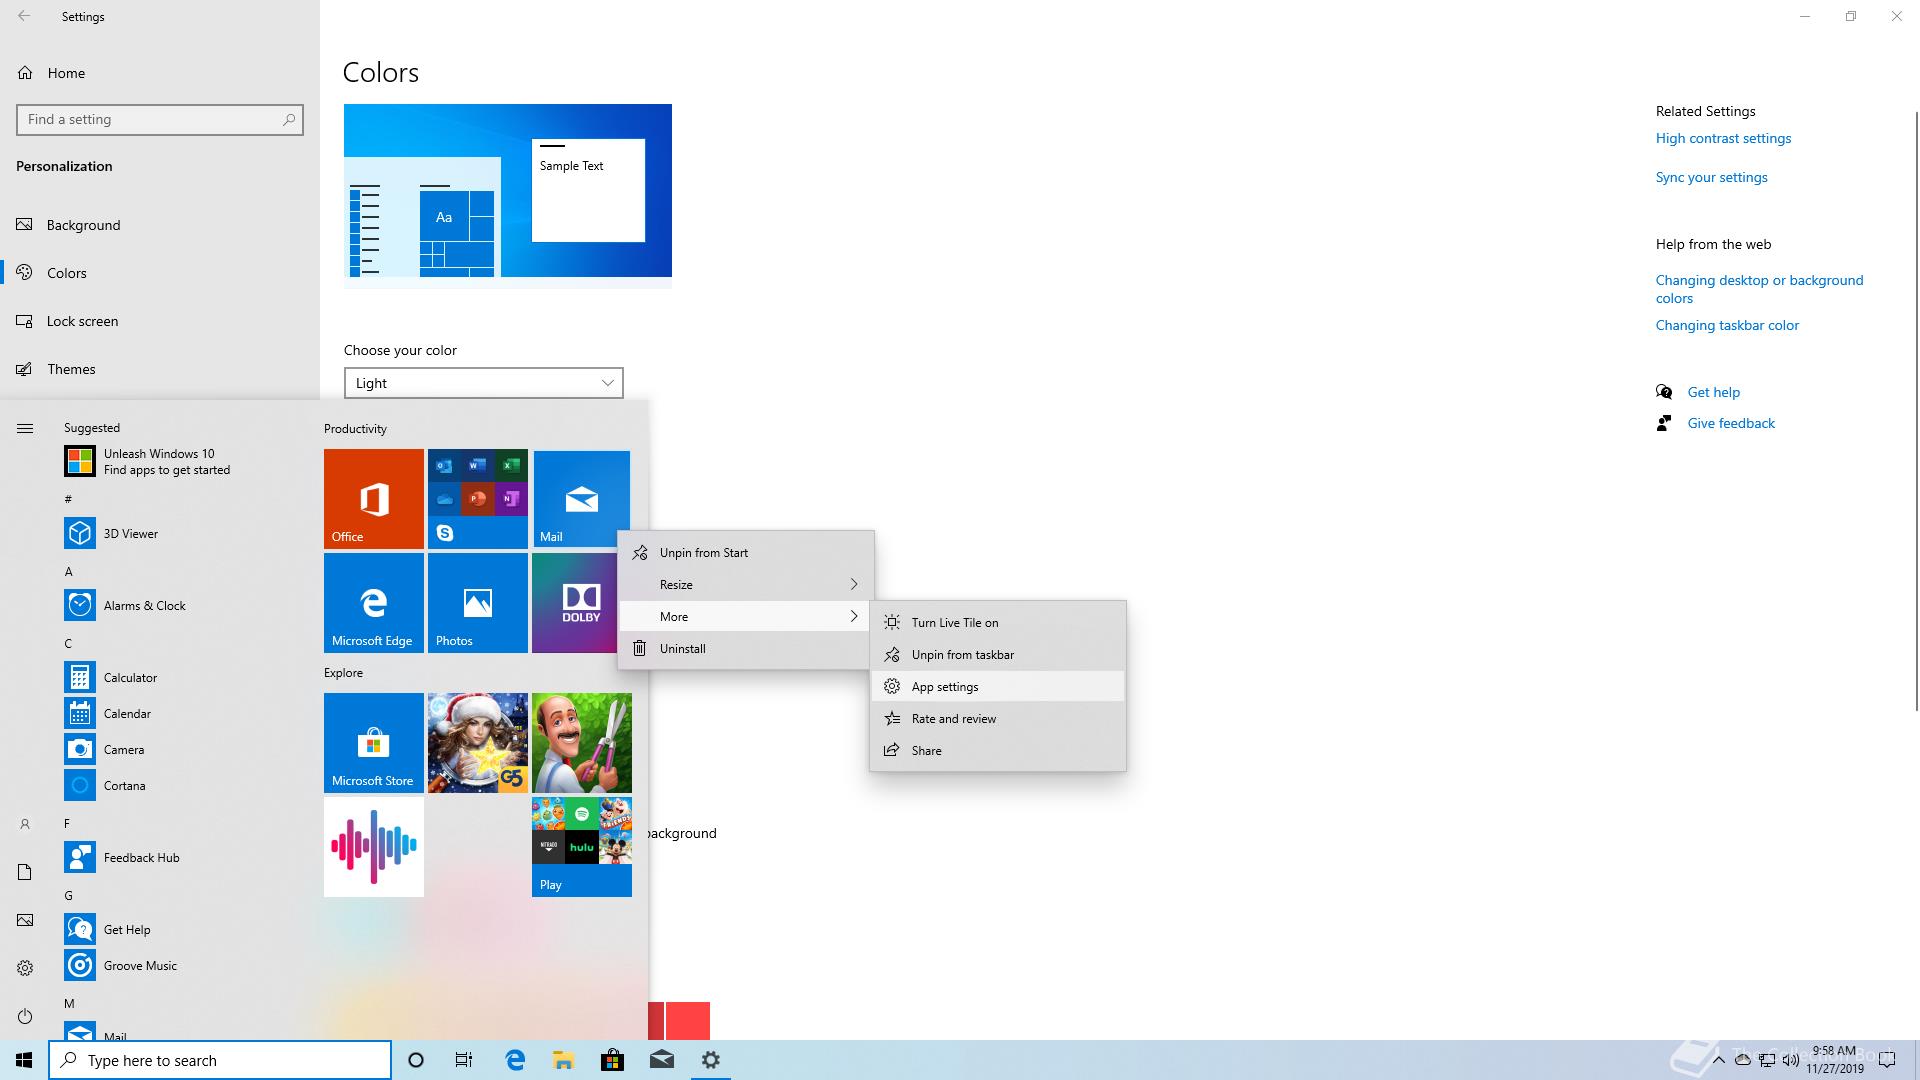The height and width of the screenshot is (1080, 1920).
Task: Open Themes settings page
Action: tap(160, 369)
